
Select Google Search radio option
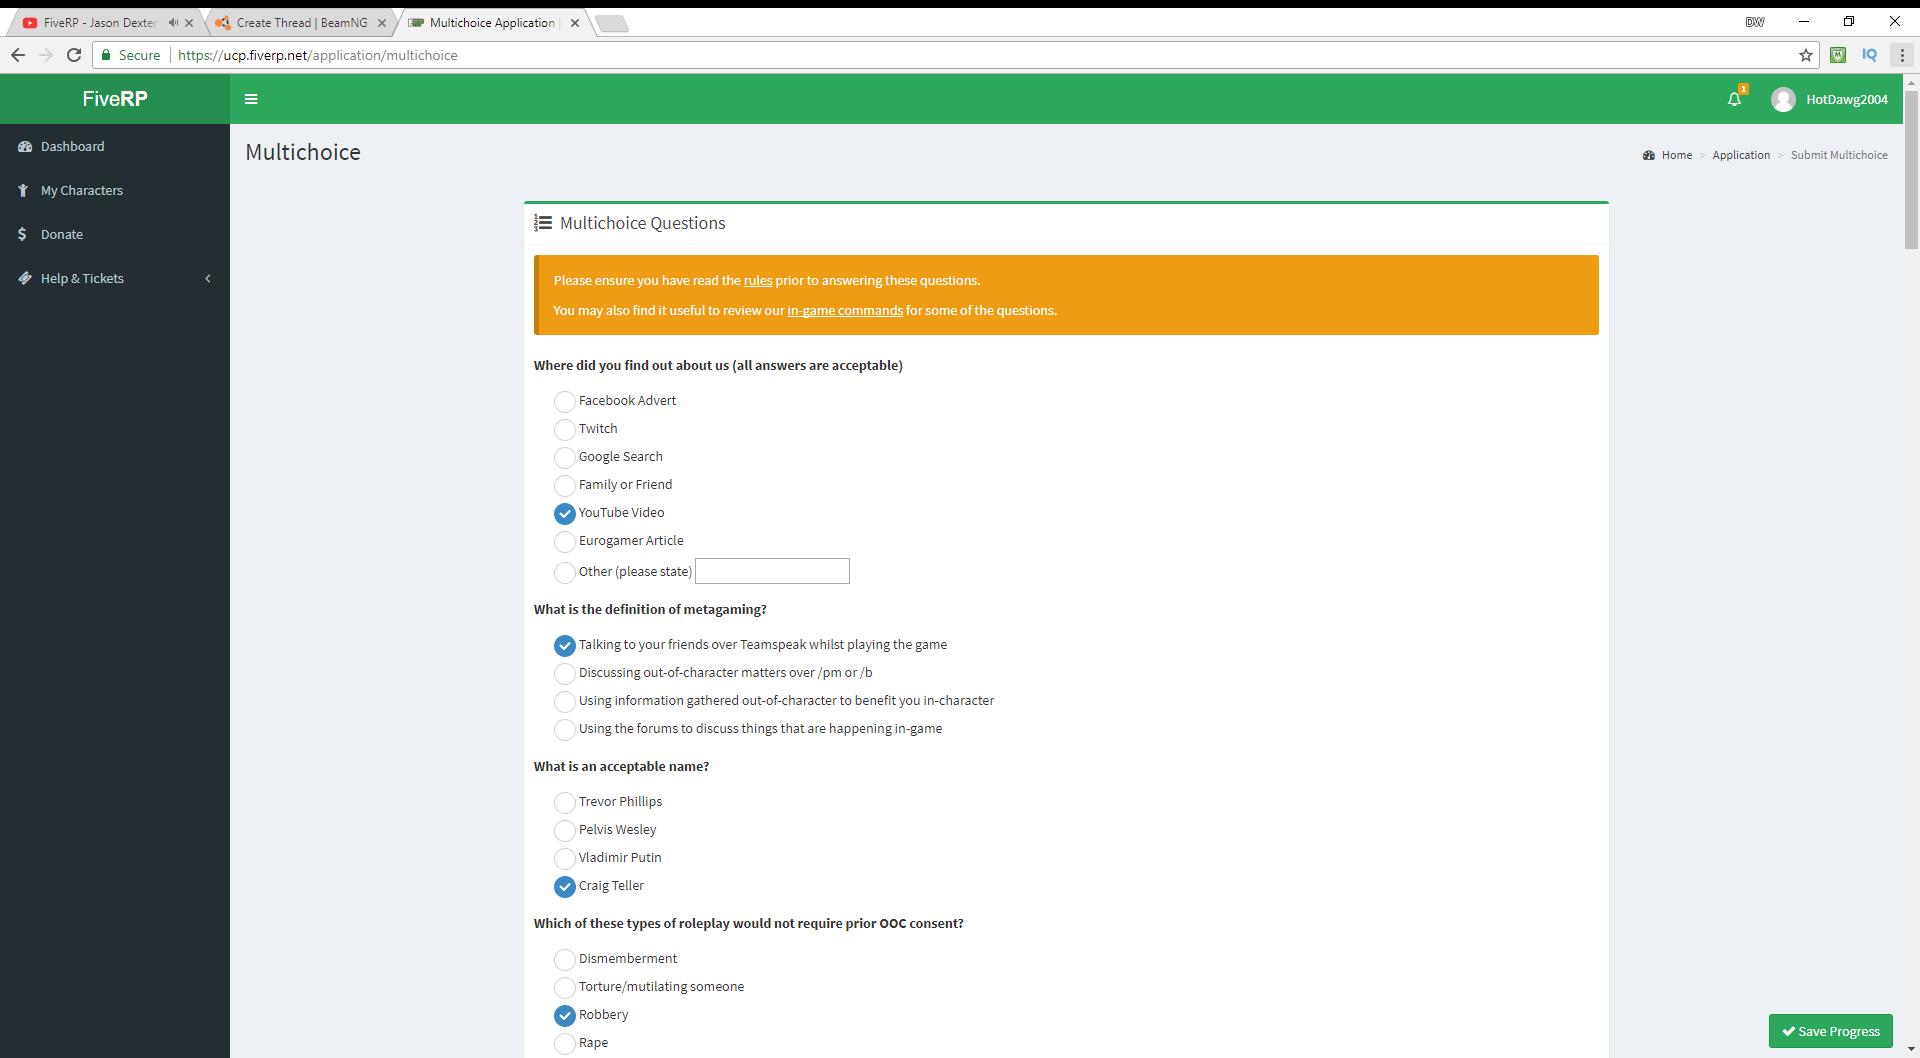565,458
